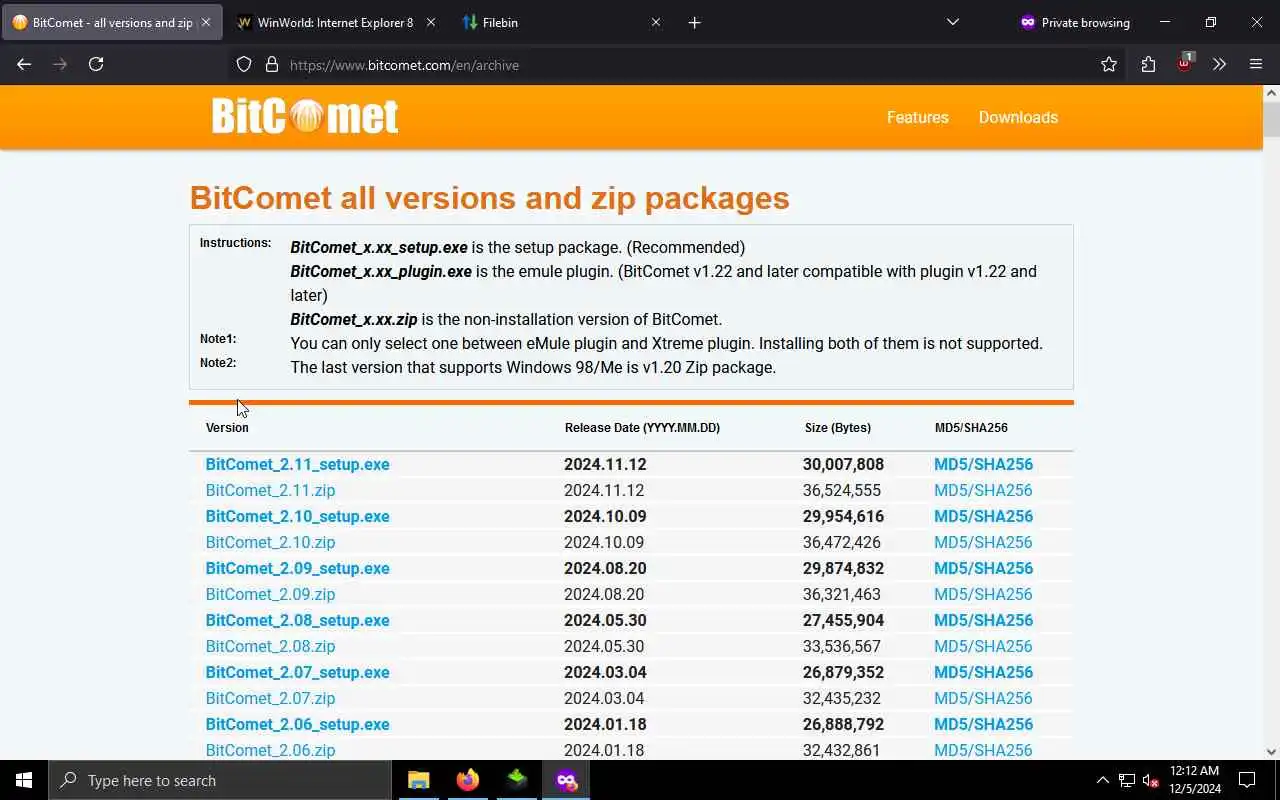Screen dimensions: 1280x800
Task: List all tabs dropdown arrow
Action: (x=953, y=22)
